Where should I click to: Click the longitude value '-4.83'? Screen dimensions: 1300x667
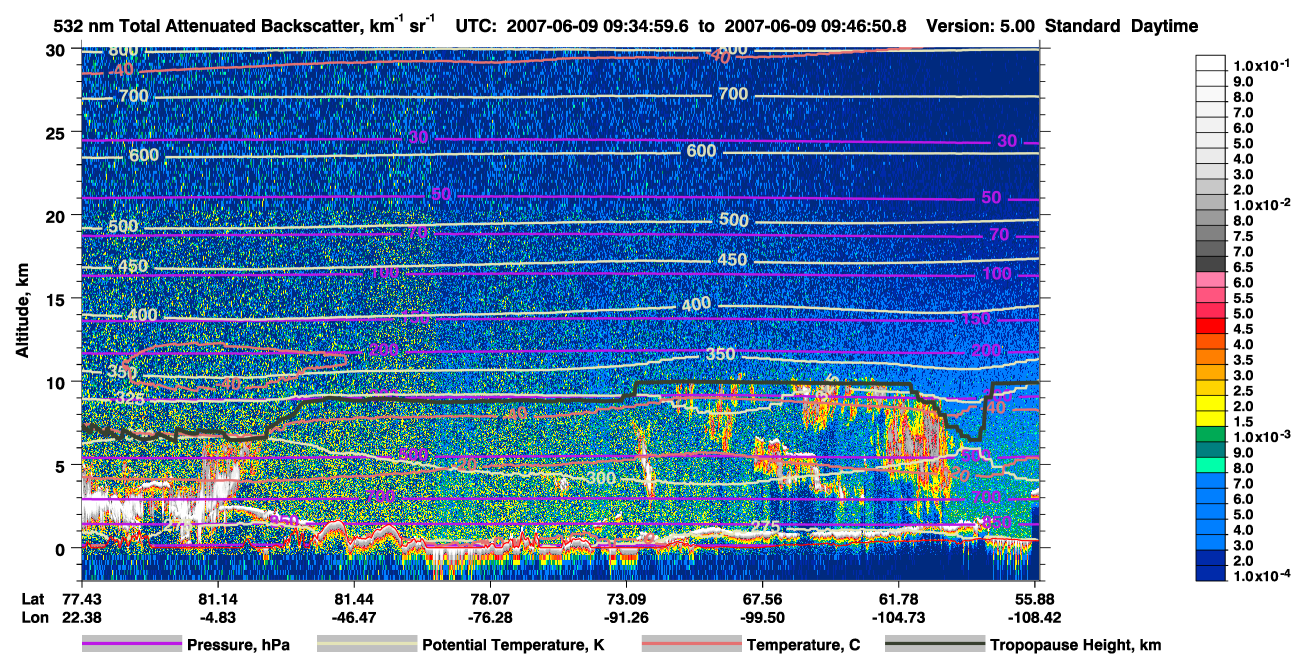click(x=218, y=617)
